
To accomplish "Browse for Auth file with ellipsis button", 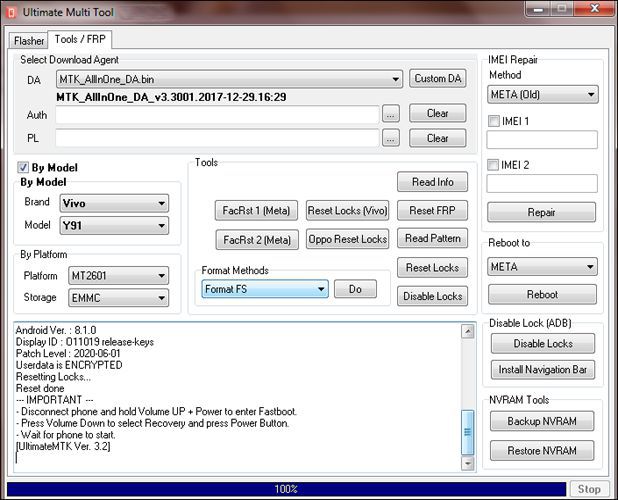I will click(390, 115).
